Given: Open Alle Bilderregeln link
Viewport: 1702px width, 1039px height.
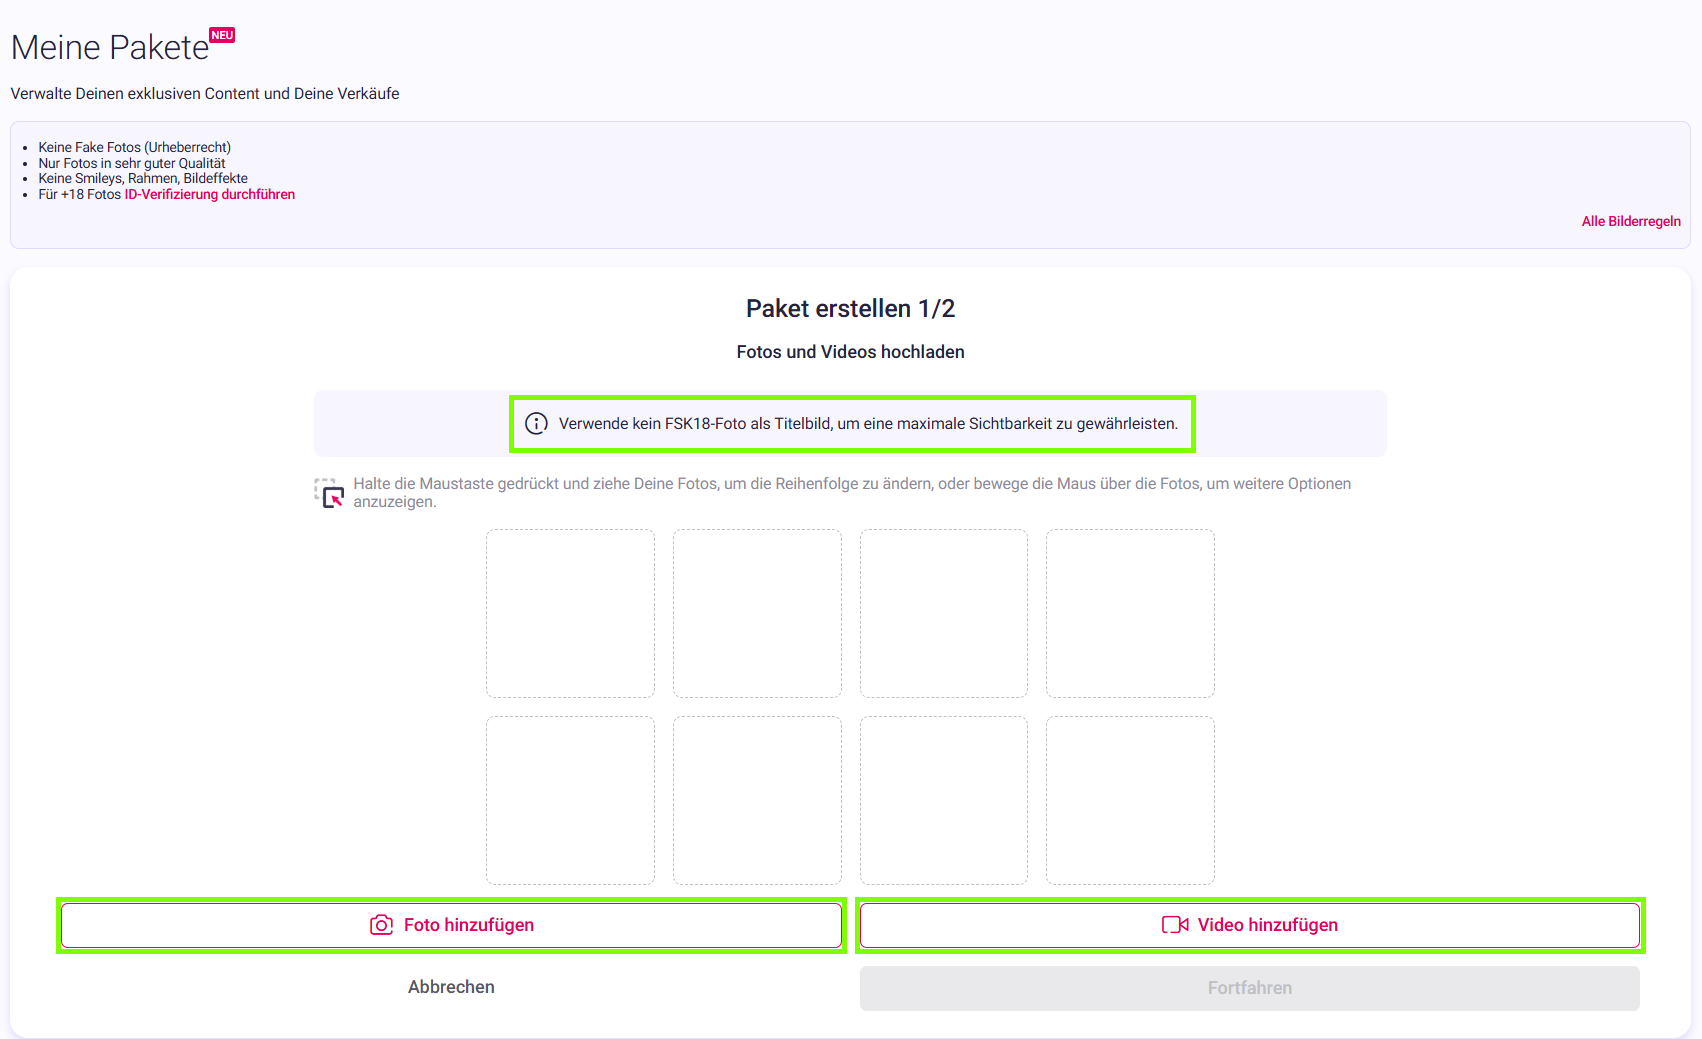Looking at the screenshot, I should (1631, 222).
